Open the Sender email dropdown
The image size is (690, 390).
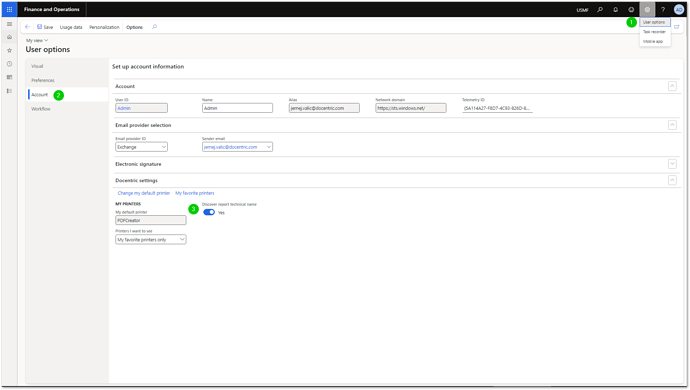coord(237,147)
